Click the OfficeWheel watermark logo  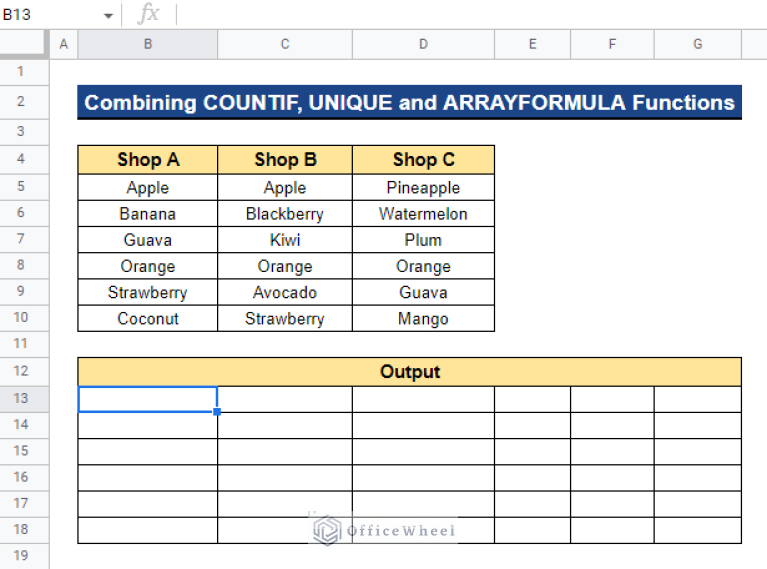pos(327,531)
